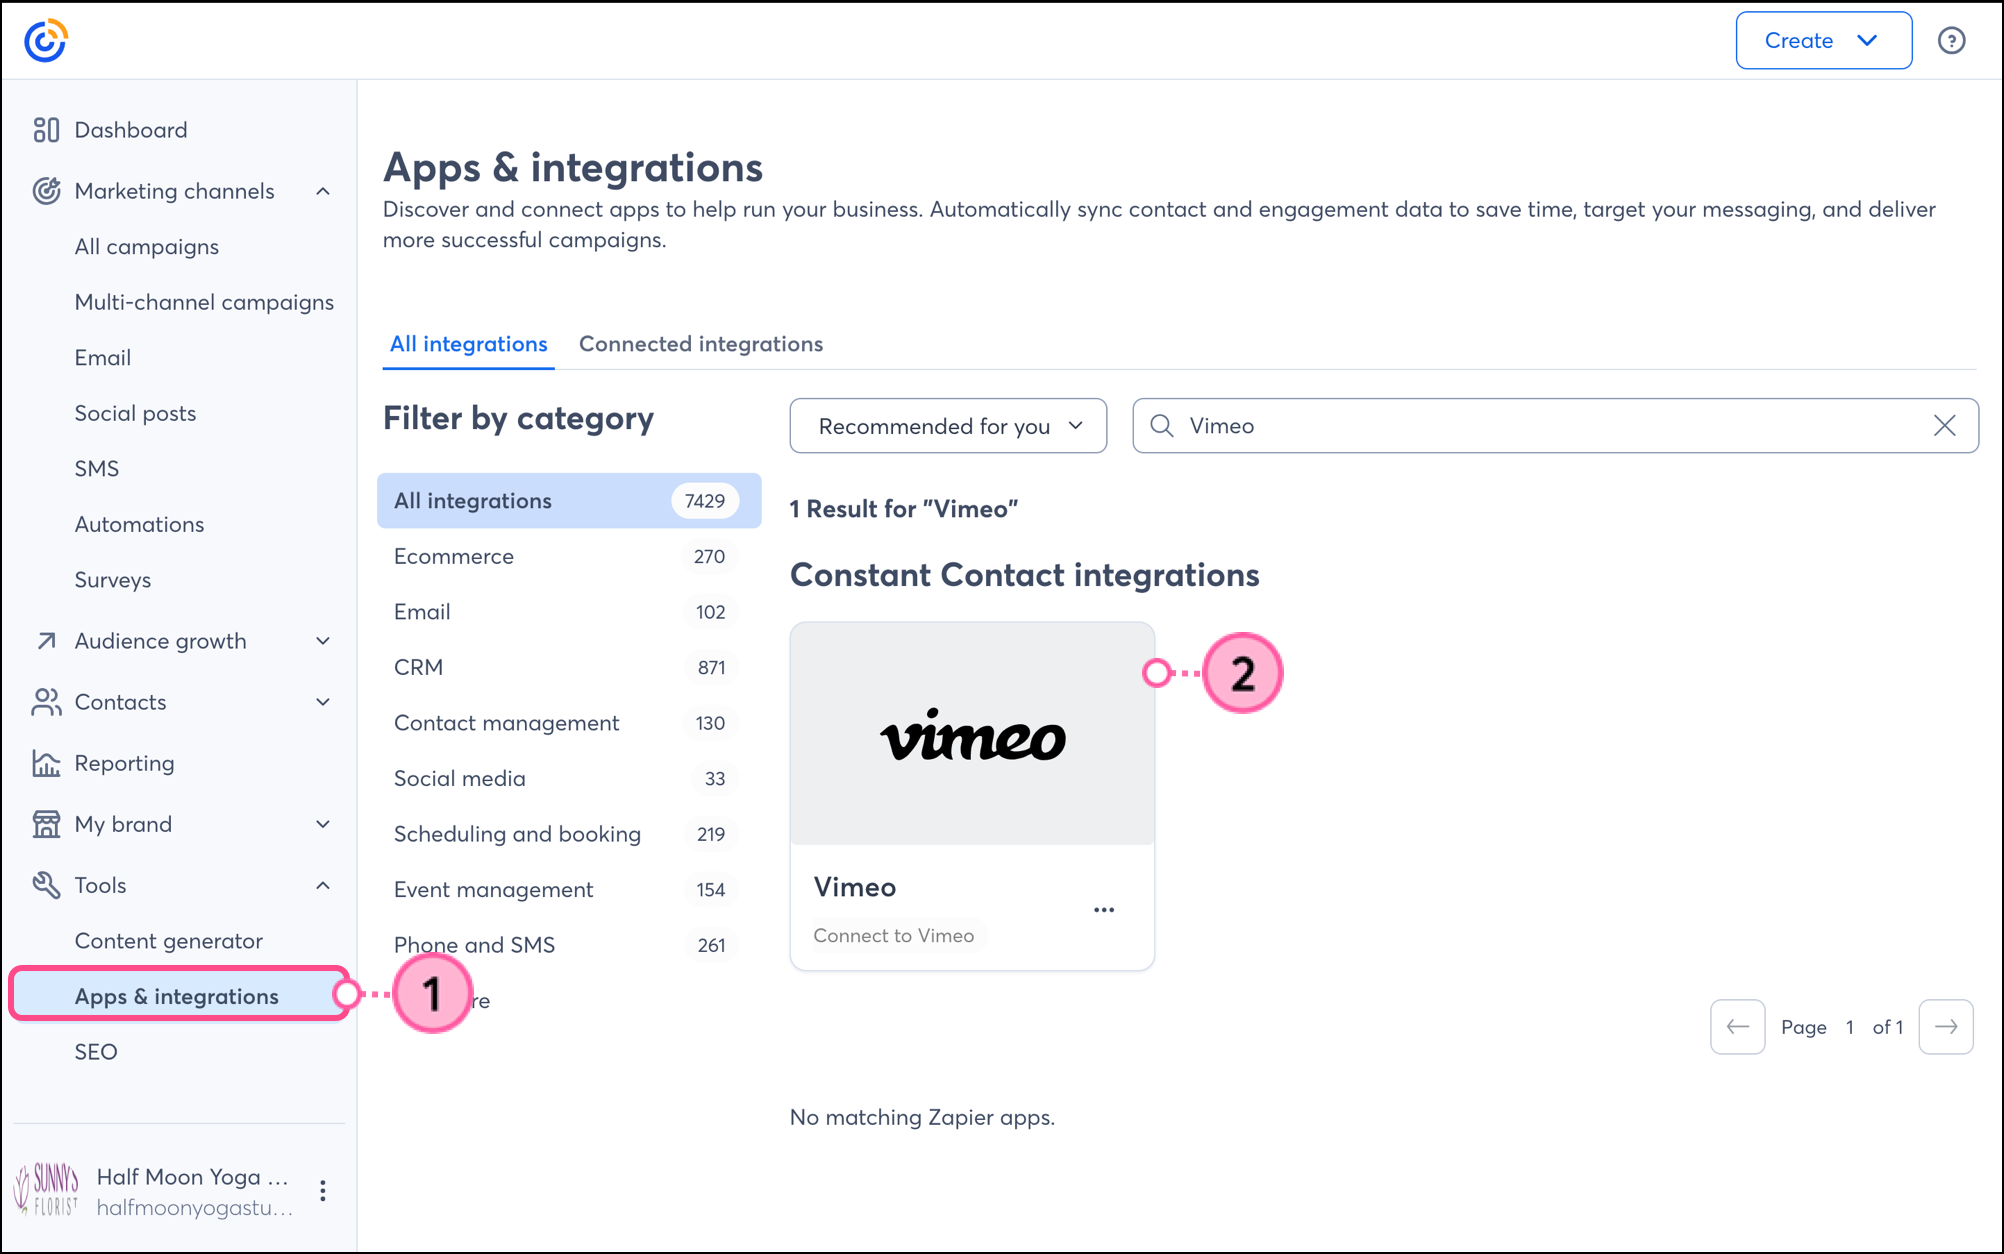Switch to the All integrations tab

click(468, 344)
